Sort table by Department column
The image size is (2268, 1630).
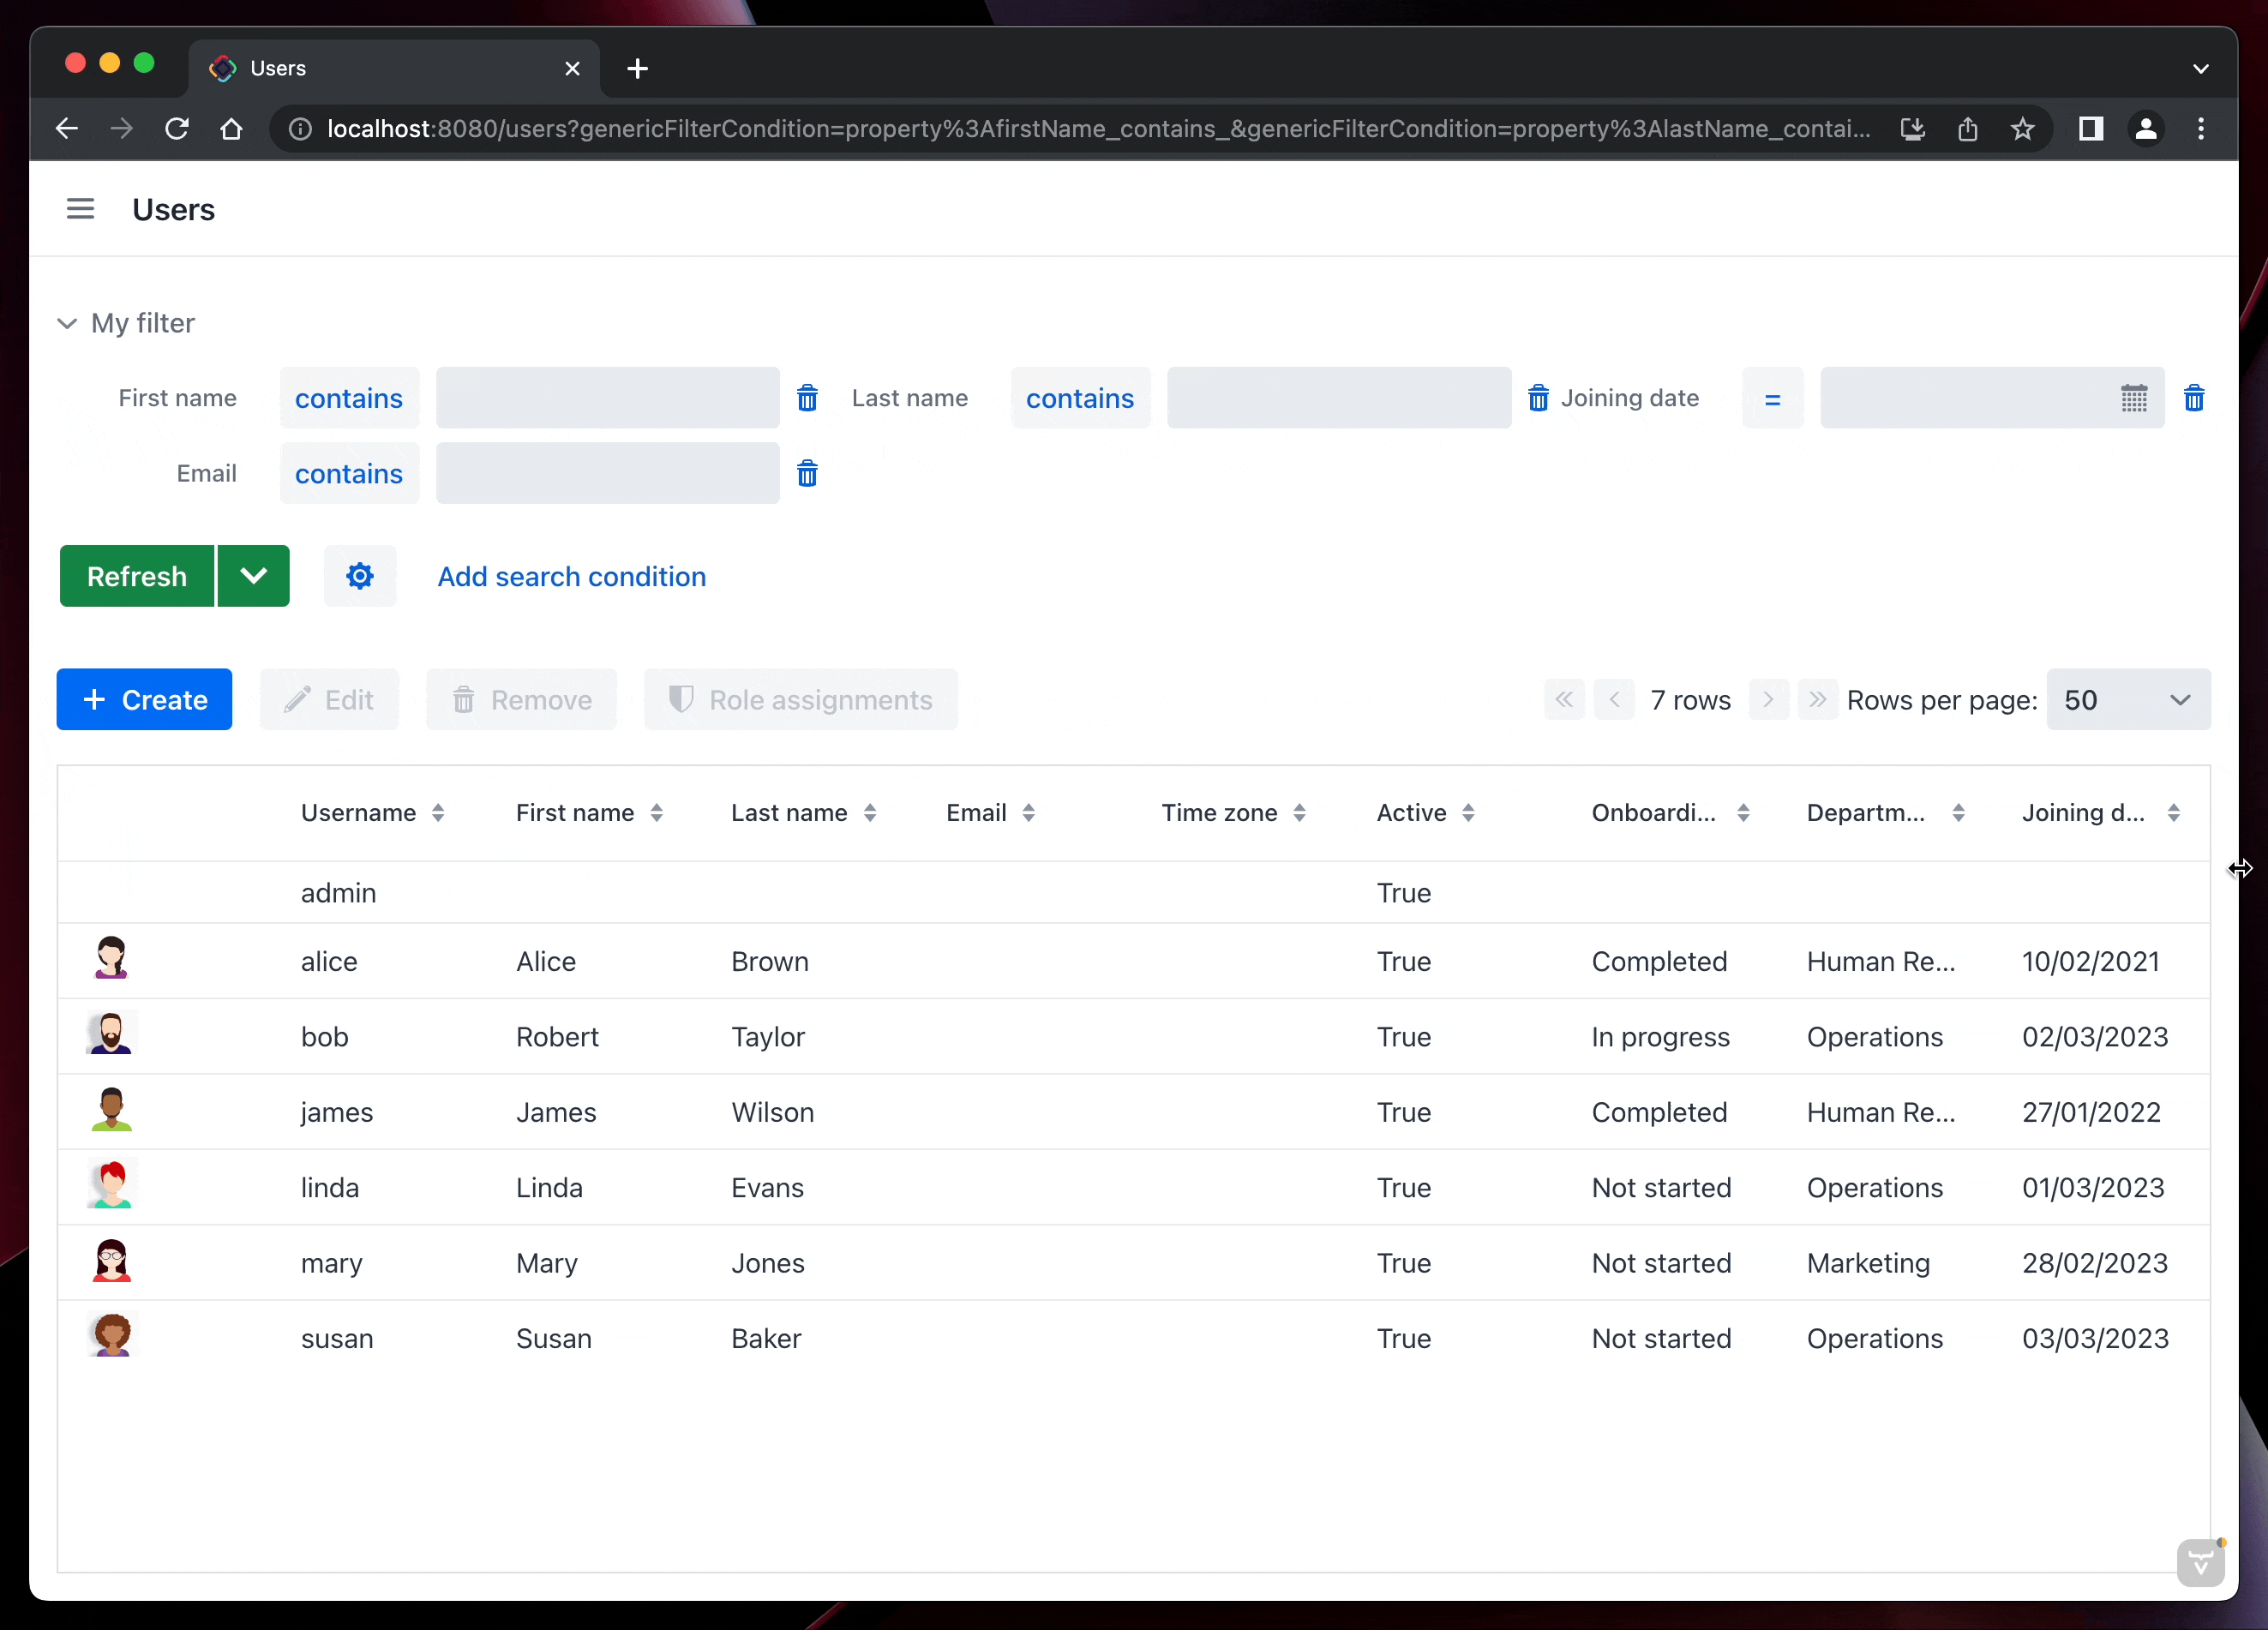point(1958,813)
